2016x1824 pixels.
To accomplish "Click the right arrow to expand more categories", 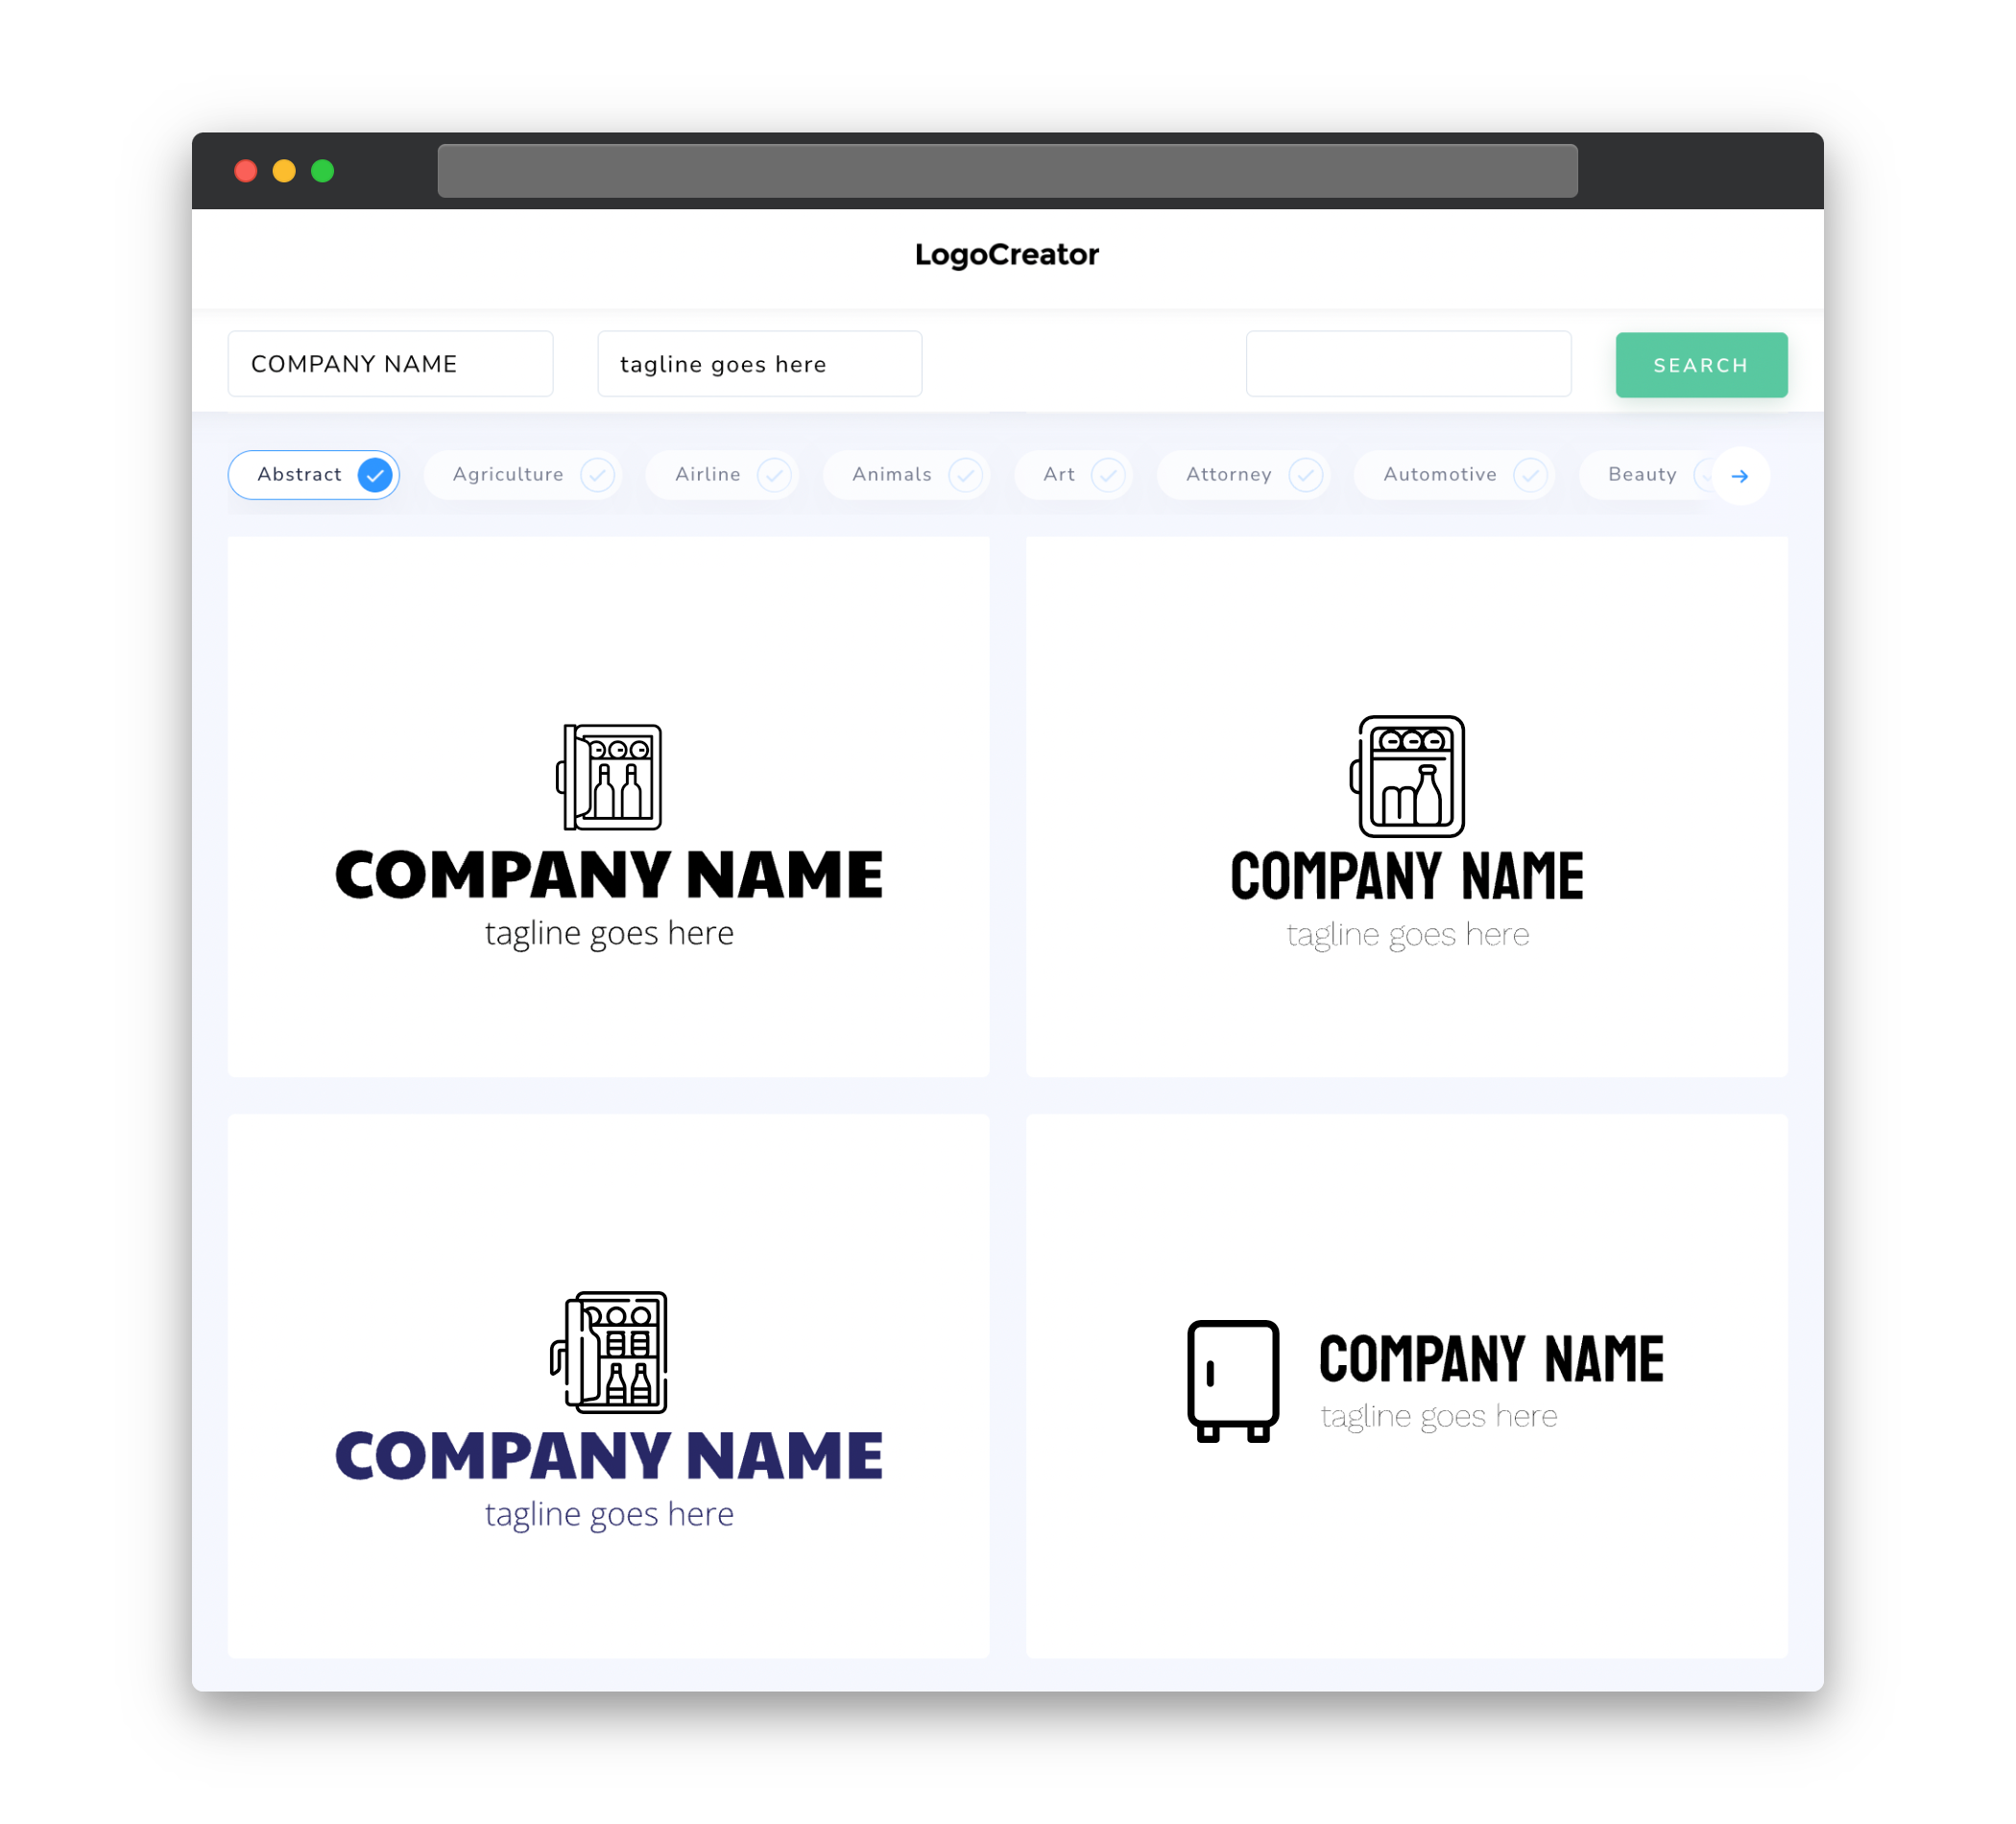I will coord(1742,476).
